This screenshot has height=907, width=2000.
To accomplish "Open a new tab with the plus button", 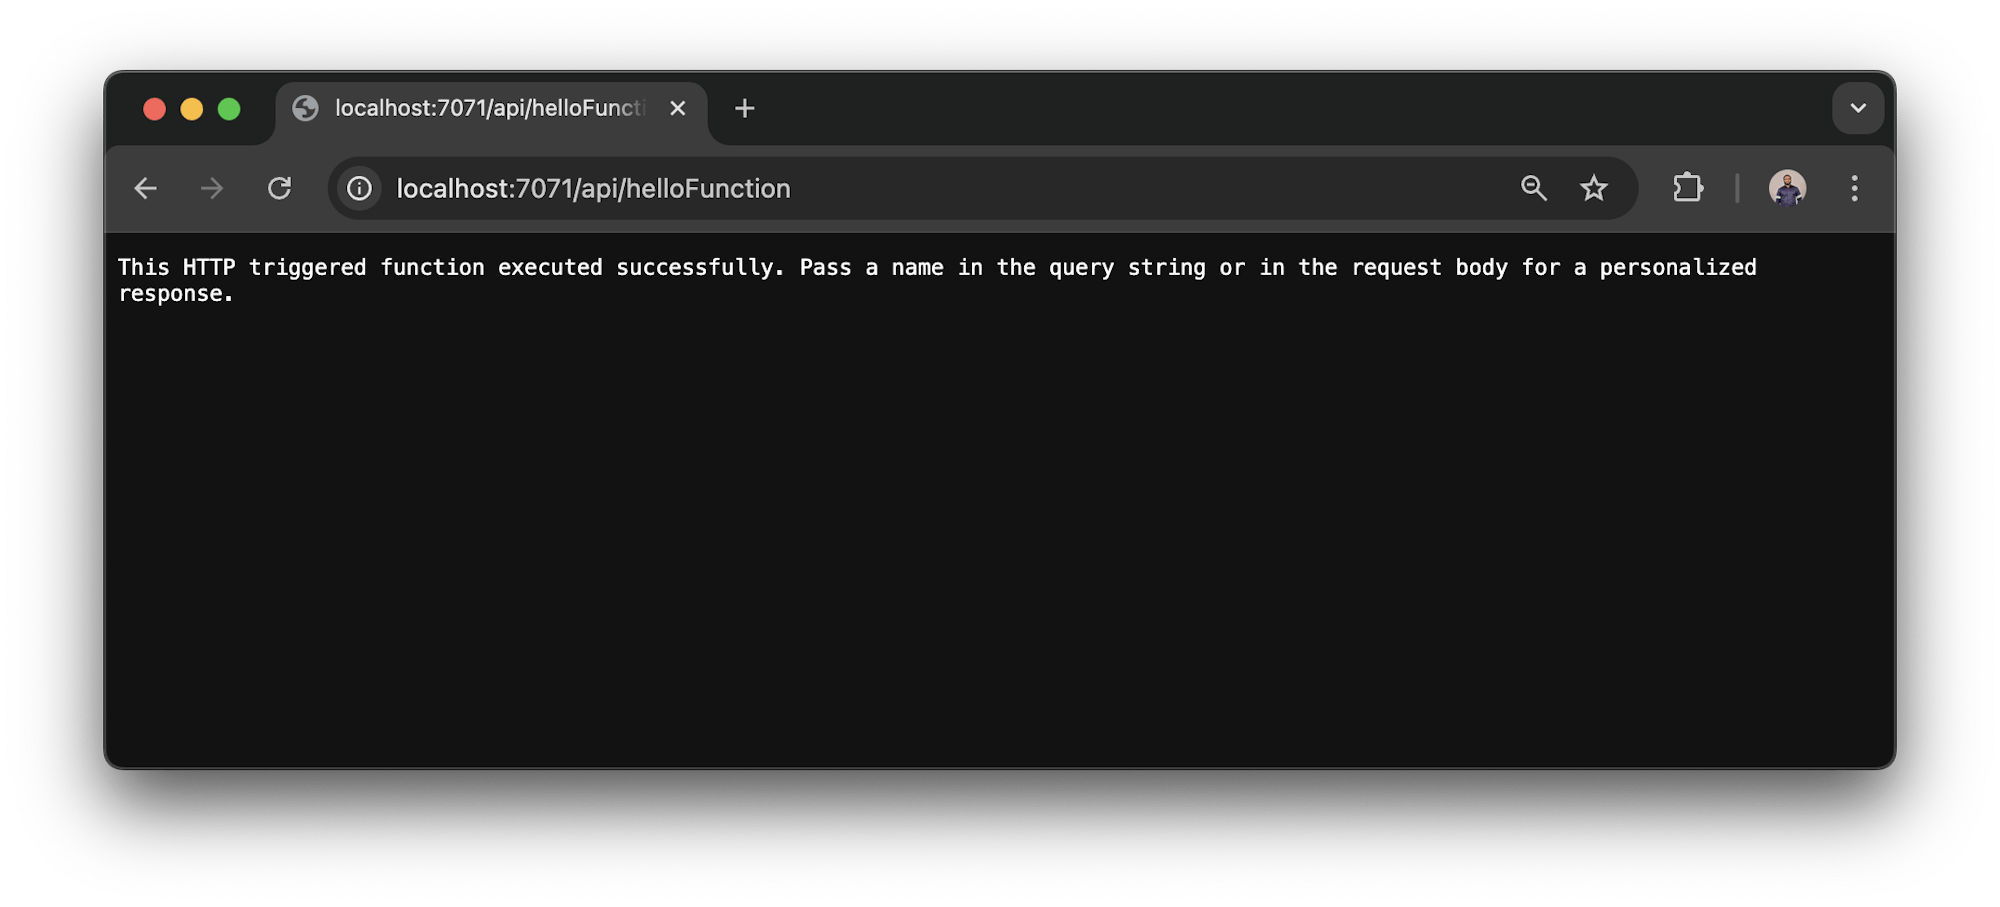I will coord(744,108).
